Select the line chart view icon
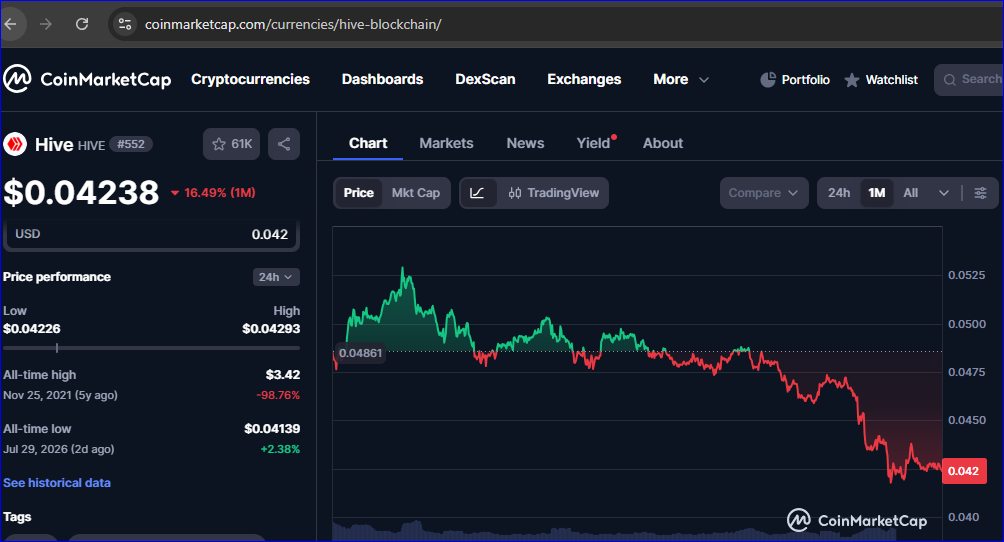 click(478, 193)
